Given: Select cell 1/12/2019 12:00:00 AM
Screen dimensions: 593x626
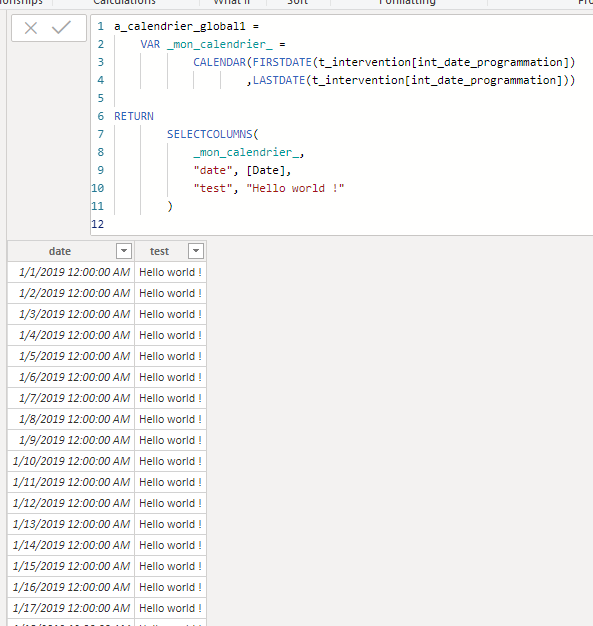Looking at the screenshot, I should (x=71, y=503).
